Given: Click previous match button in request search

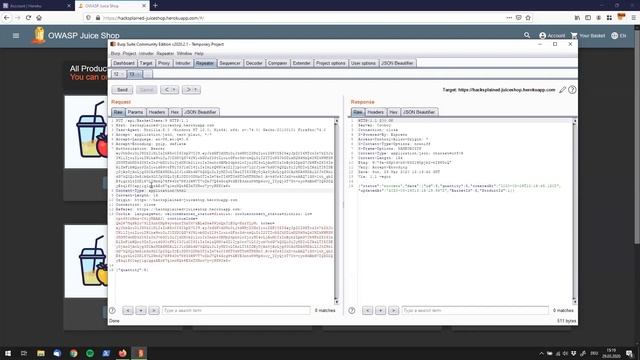Looking at the screenshot, I should click(128, 311).
